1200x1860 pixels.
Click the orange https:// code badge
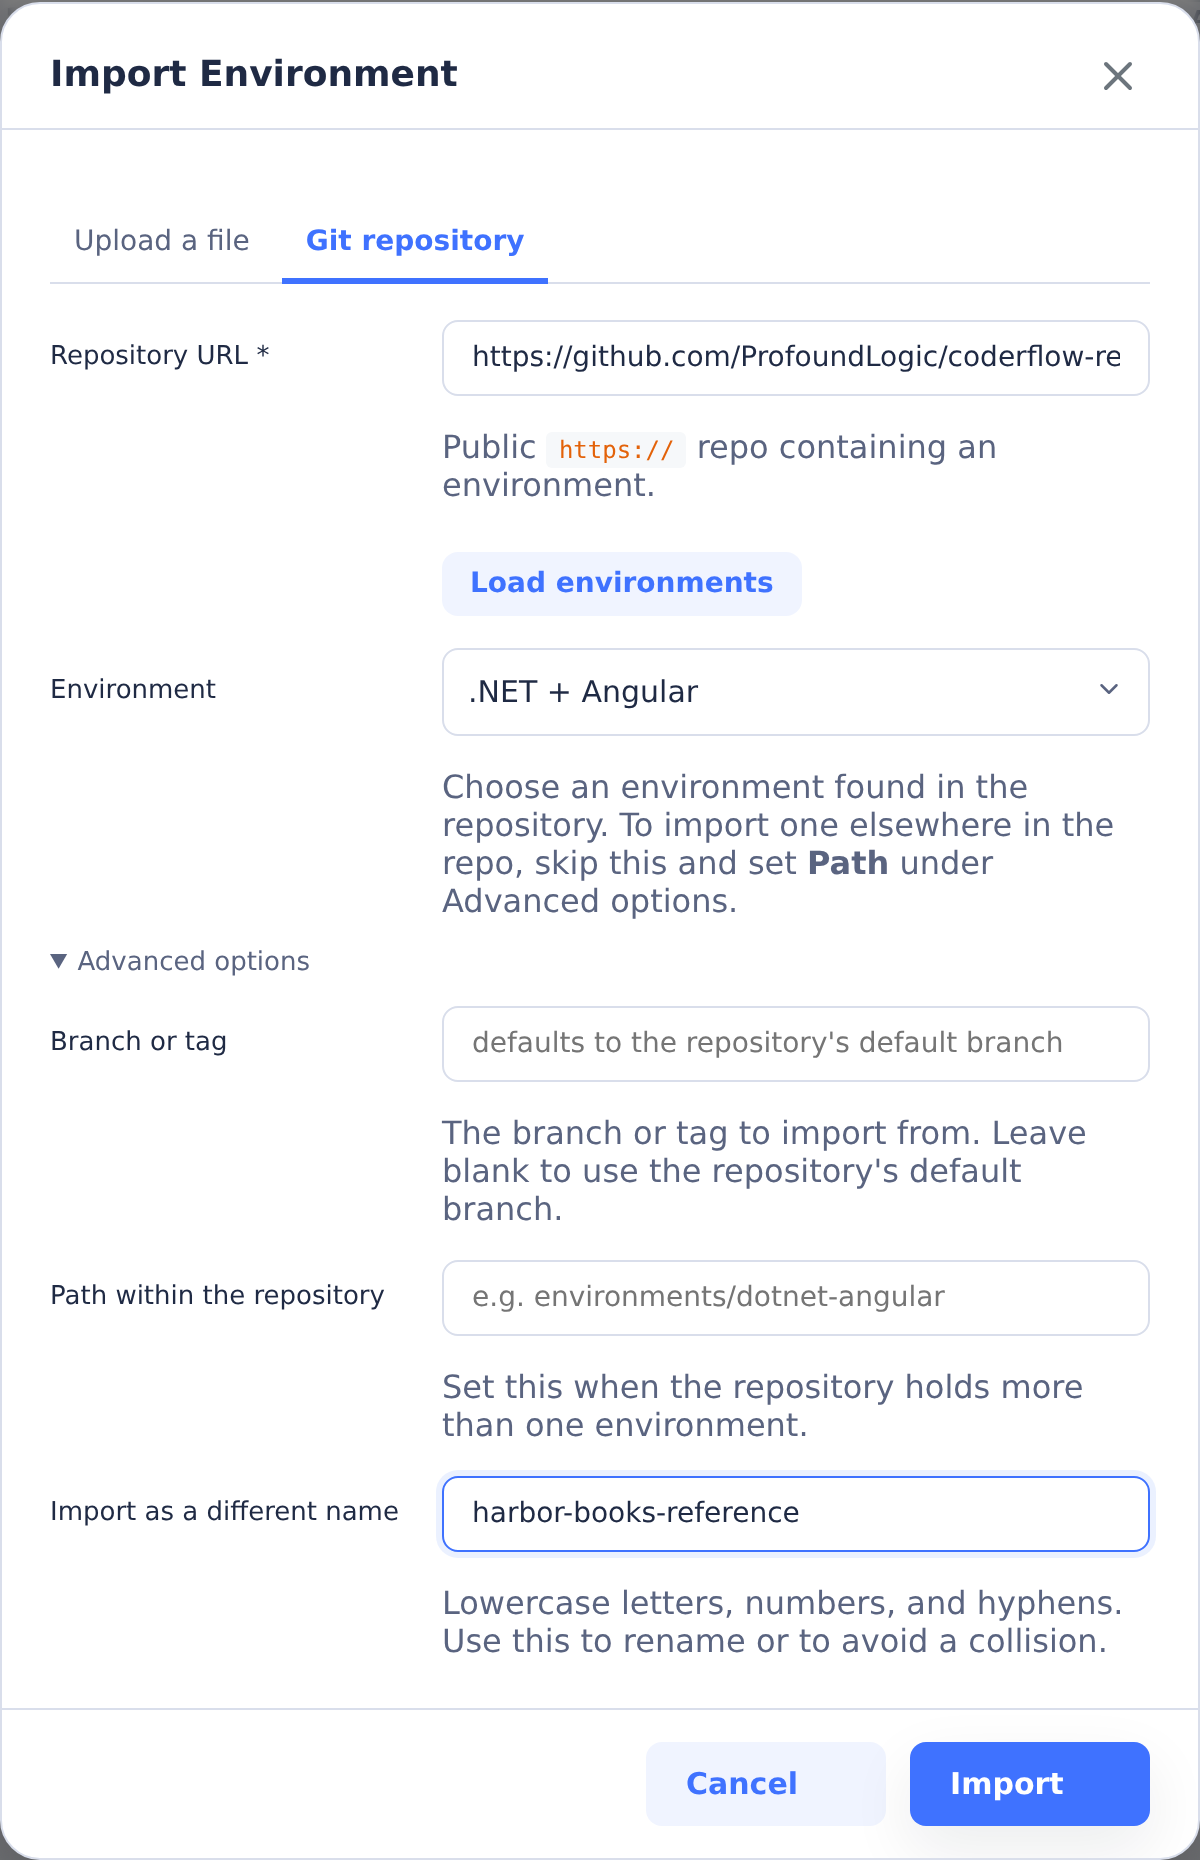click(616, 450)
